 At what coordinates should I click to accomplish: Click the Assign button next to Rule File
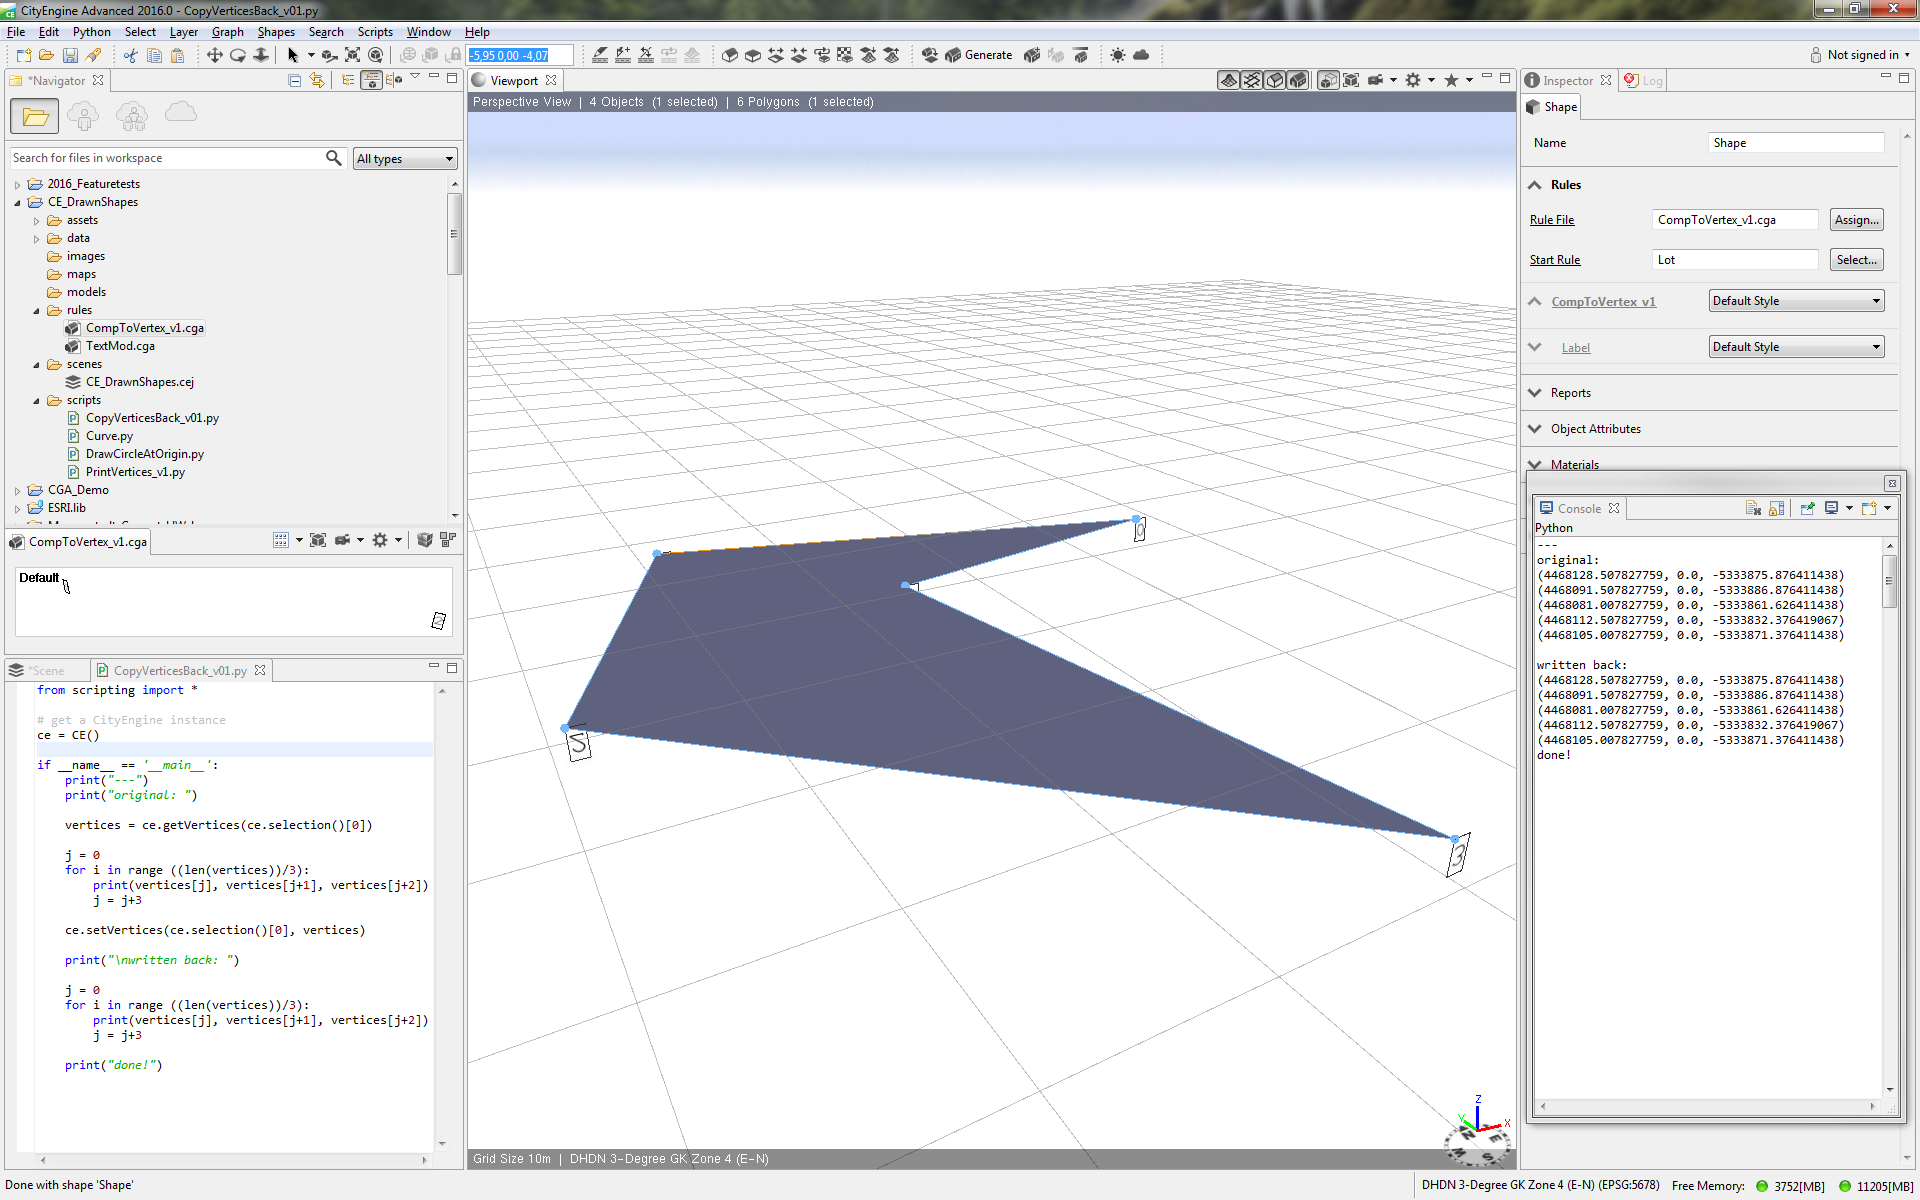pyautogui.click(x=1856, y=218)
